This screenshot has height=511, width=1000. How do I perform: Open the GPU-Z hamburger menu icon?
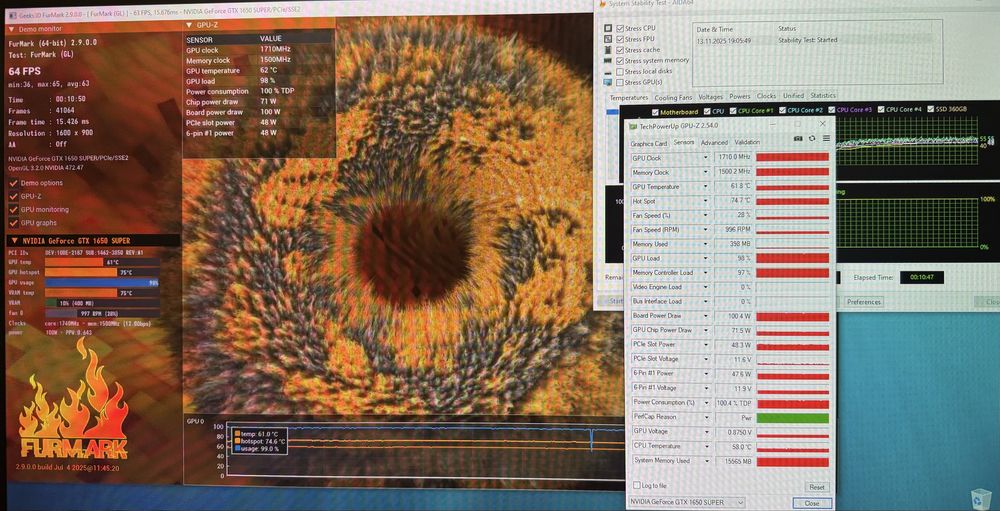point(826,138)
